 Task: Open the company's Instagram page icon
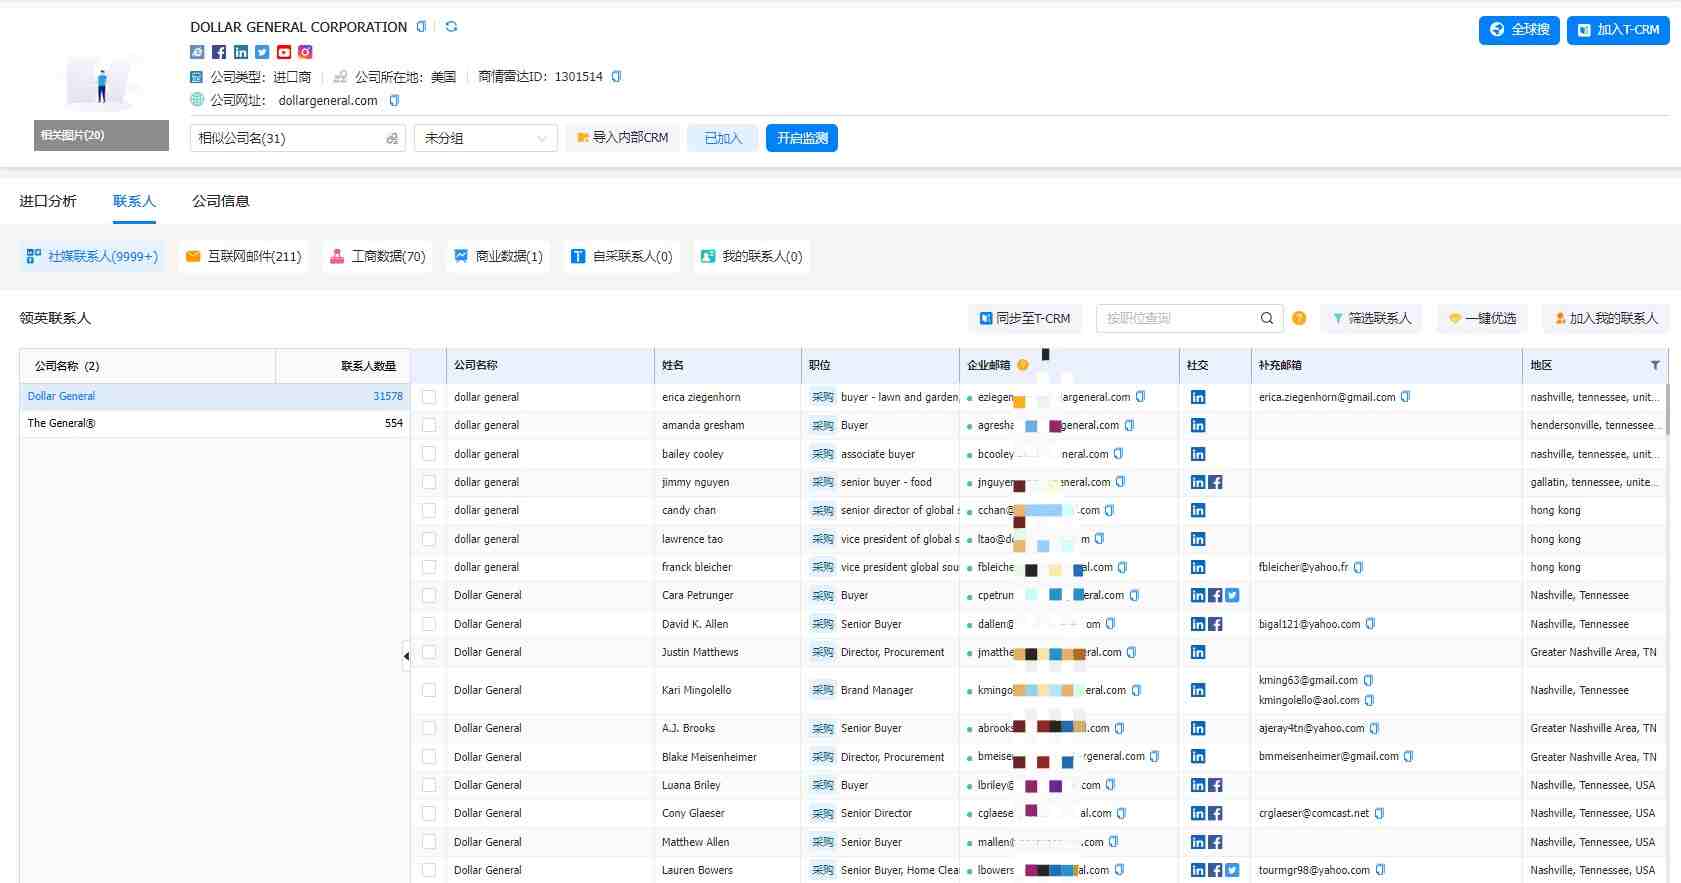pyautogui.click(x=306, y=52)
